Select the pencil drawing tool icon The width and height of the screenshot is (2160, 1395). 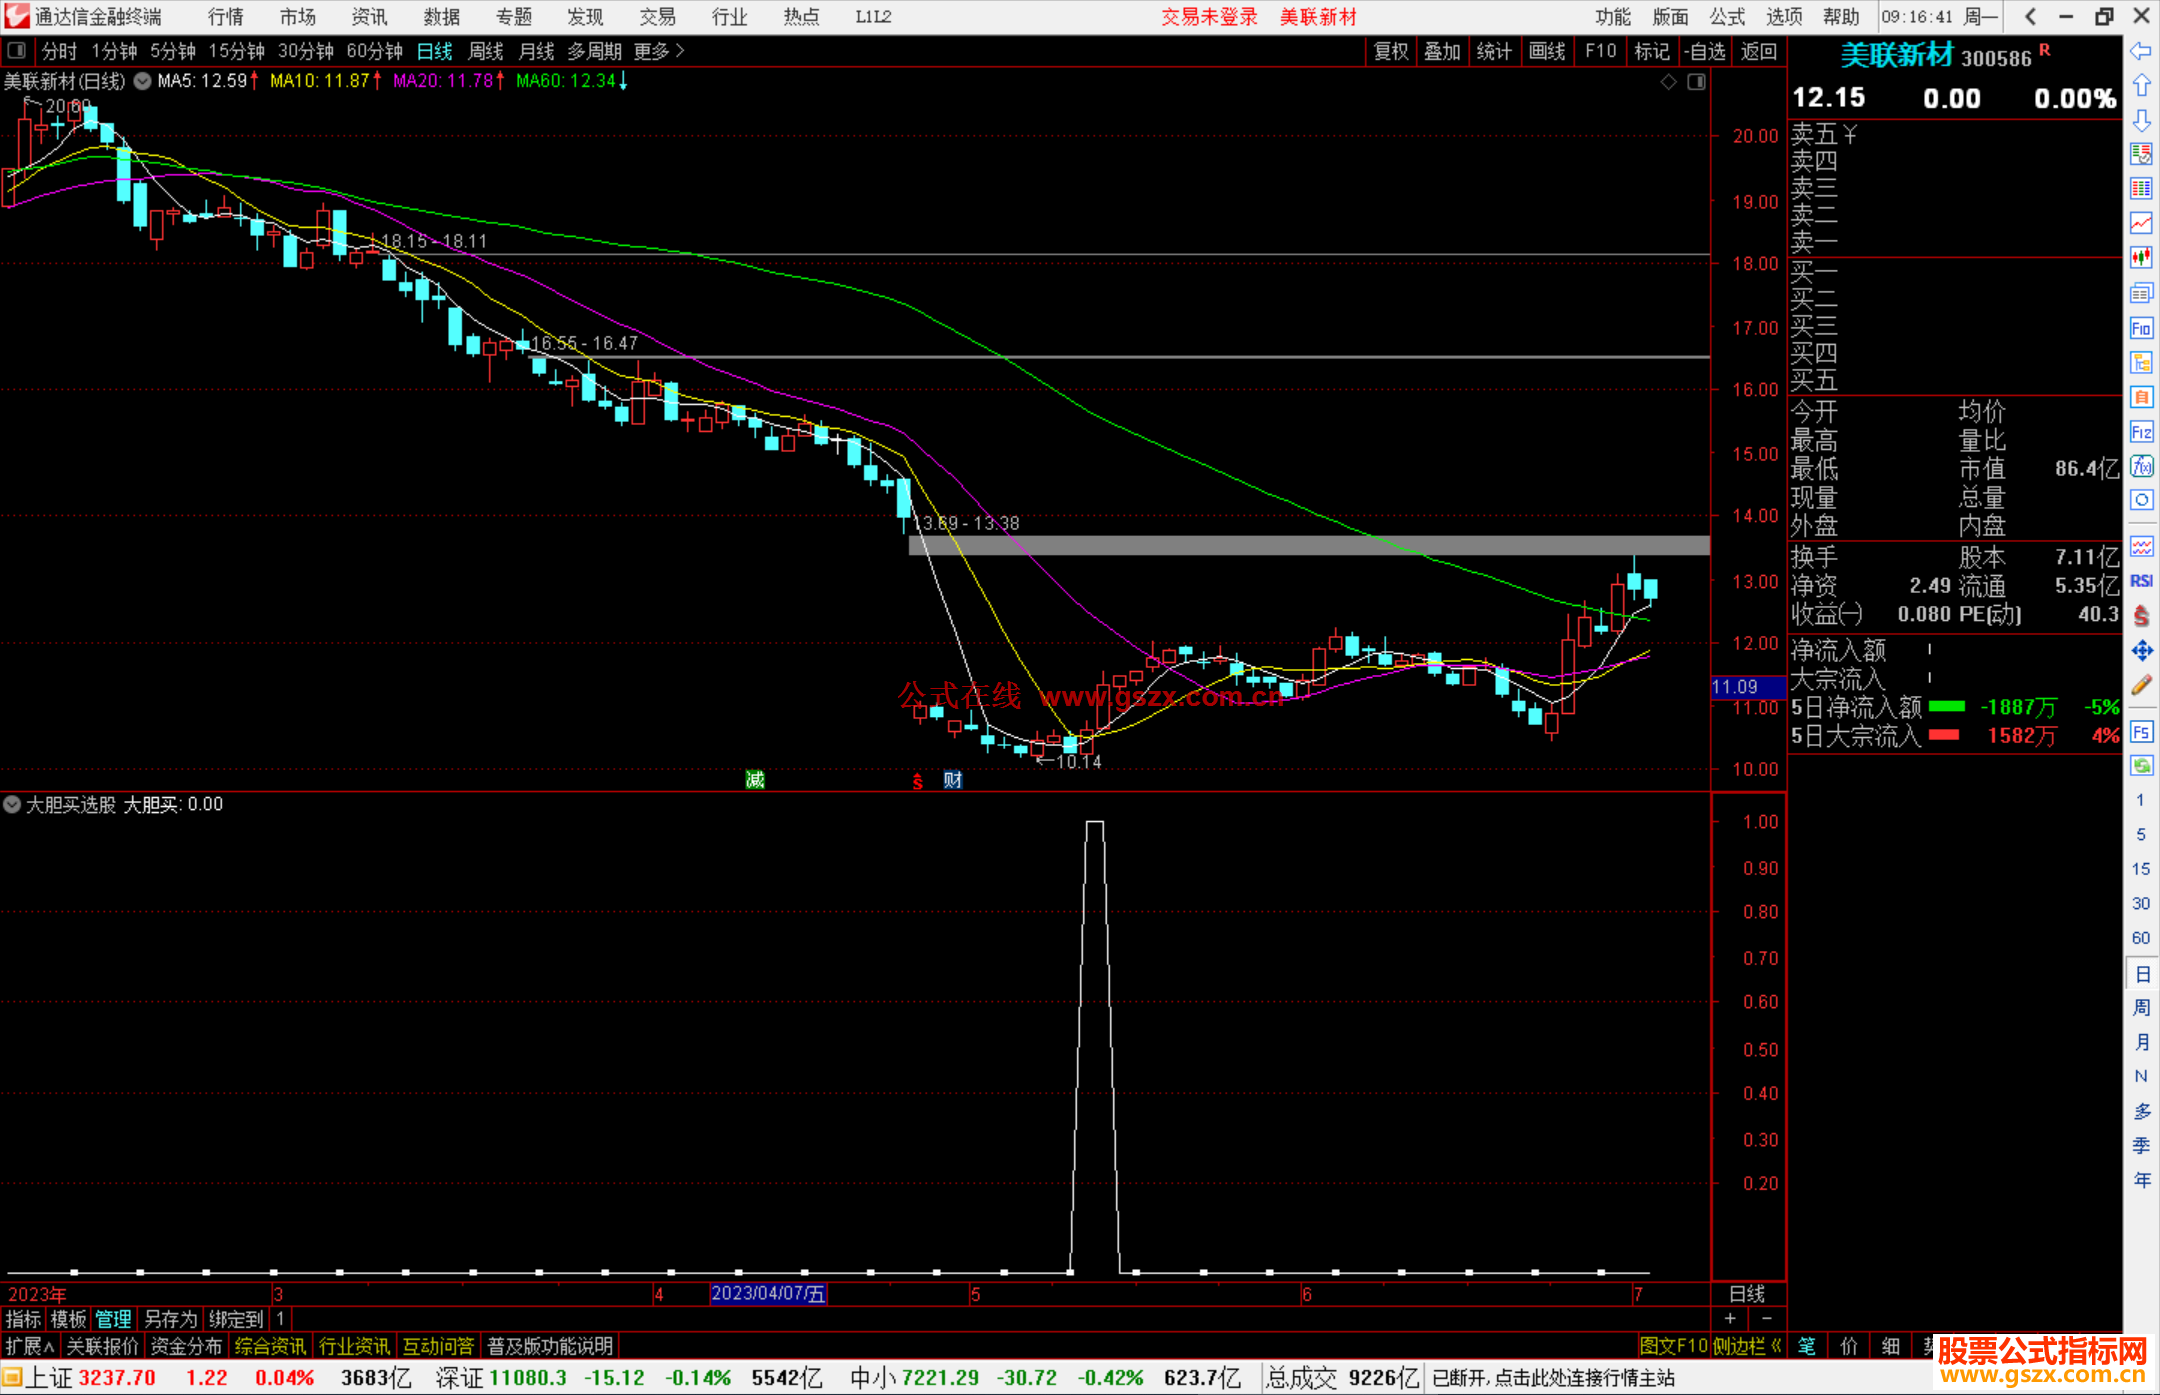pyautogui.click(x=2141, y=685)
